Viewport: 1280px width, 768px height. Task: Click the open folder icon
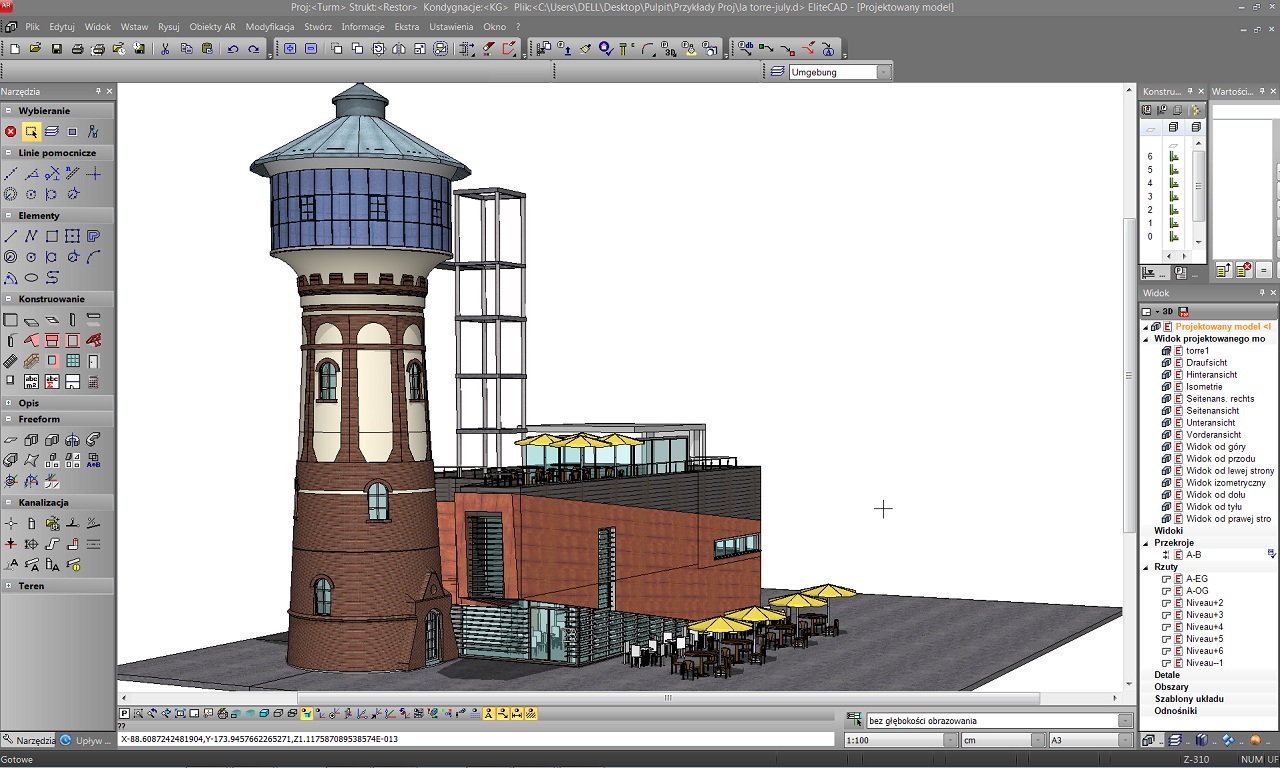point(35,48)
